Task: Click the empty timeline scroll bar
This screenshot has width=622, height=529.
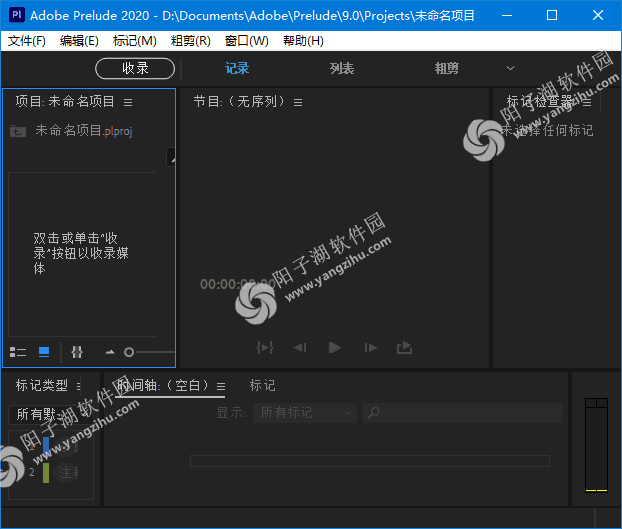Action: [x=370, y=461]
